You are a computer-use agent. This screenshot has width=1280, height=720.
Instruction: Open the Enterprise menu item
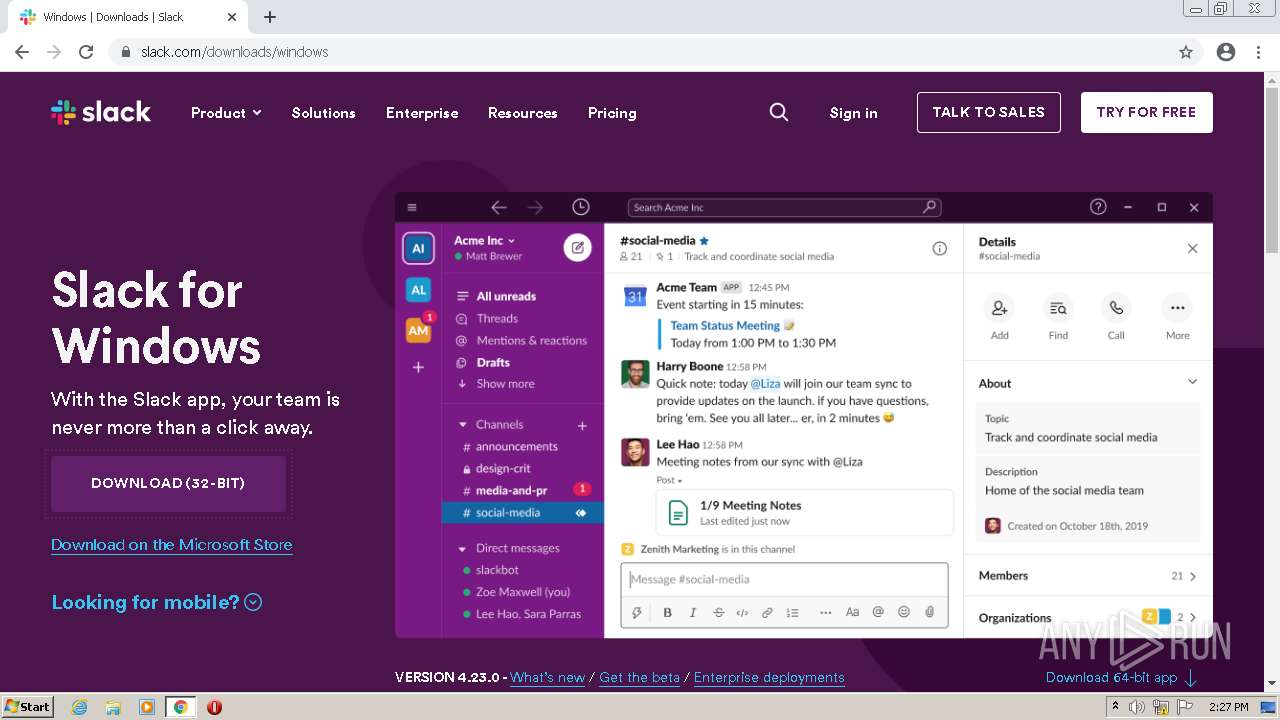pos(422,113)
